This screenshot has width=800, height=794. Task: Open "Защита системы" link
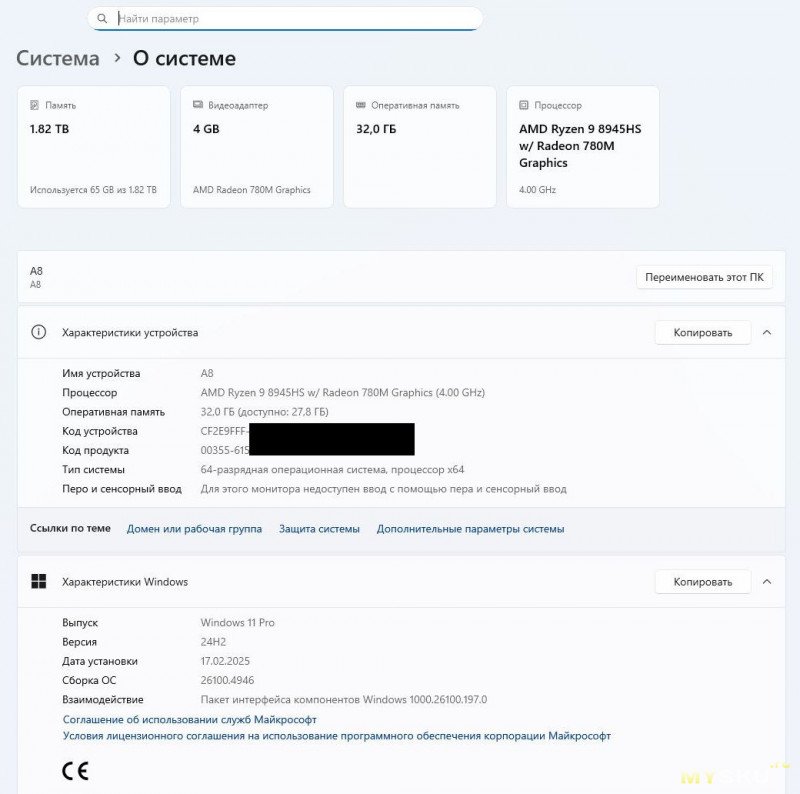(x=319, y=529)
